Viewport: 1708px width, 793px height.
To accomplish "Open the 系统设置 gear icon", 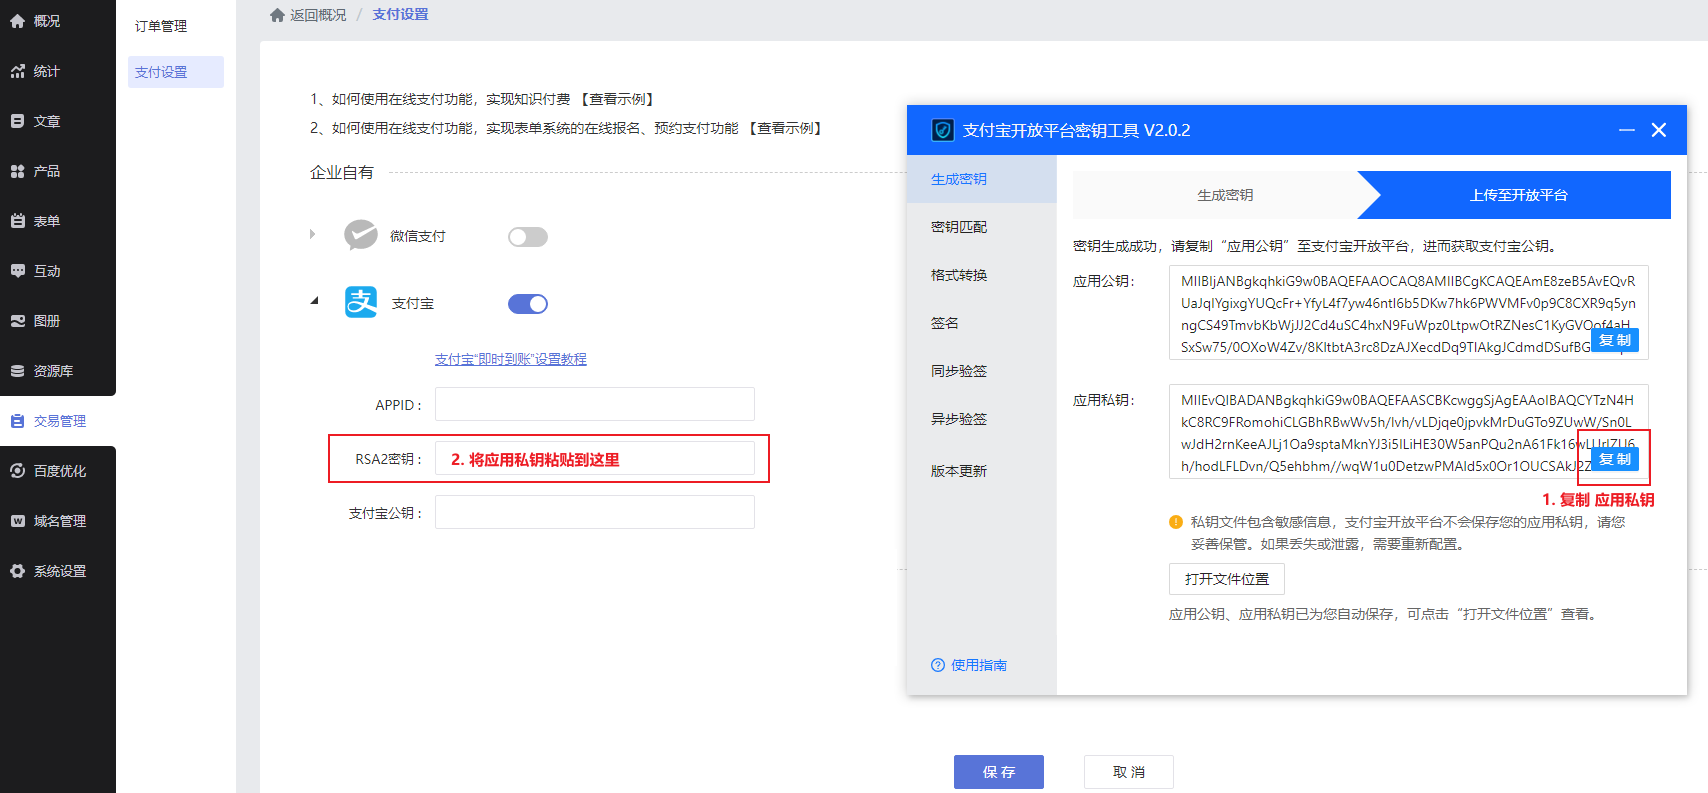I will point(17,571).
